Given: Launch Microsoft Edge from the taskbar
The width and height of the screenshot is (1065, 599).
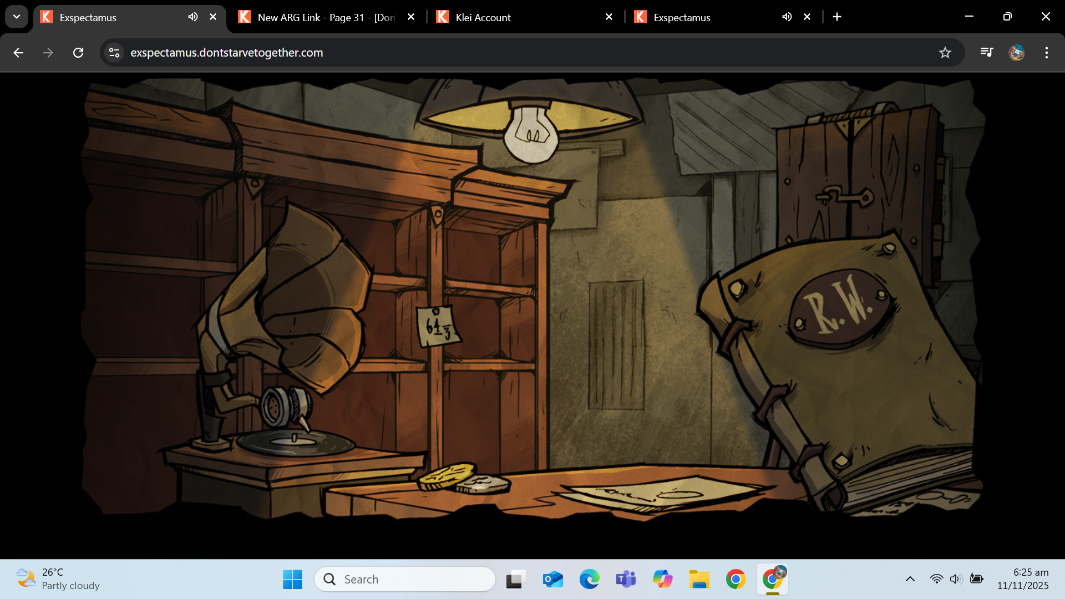Looking at the screenshot, I should (589, 579).
